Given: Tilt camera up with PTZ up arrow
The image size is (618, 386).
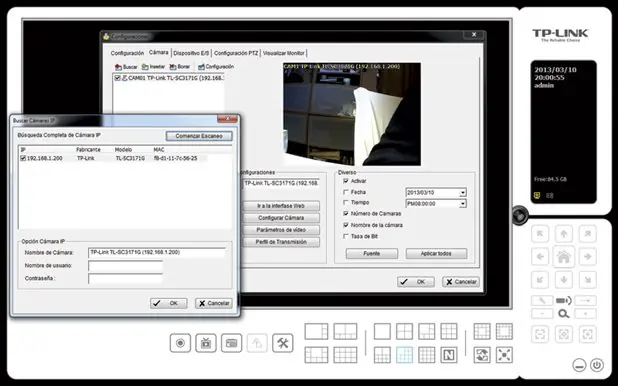Looking at the screenshot, I should 564,234.
